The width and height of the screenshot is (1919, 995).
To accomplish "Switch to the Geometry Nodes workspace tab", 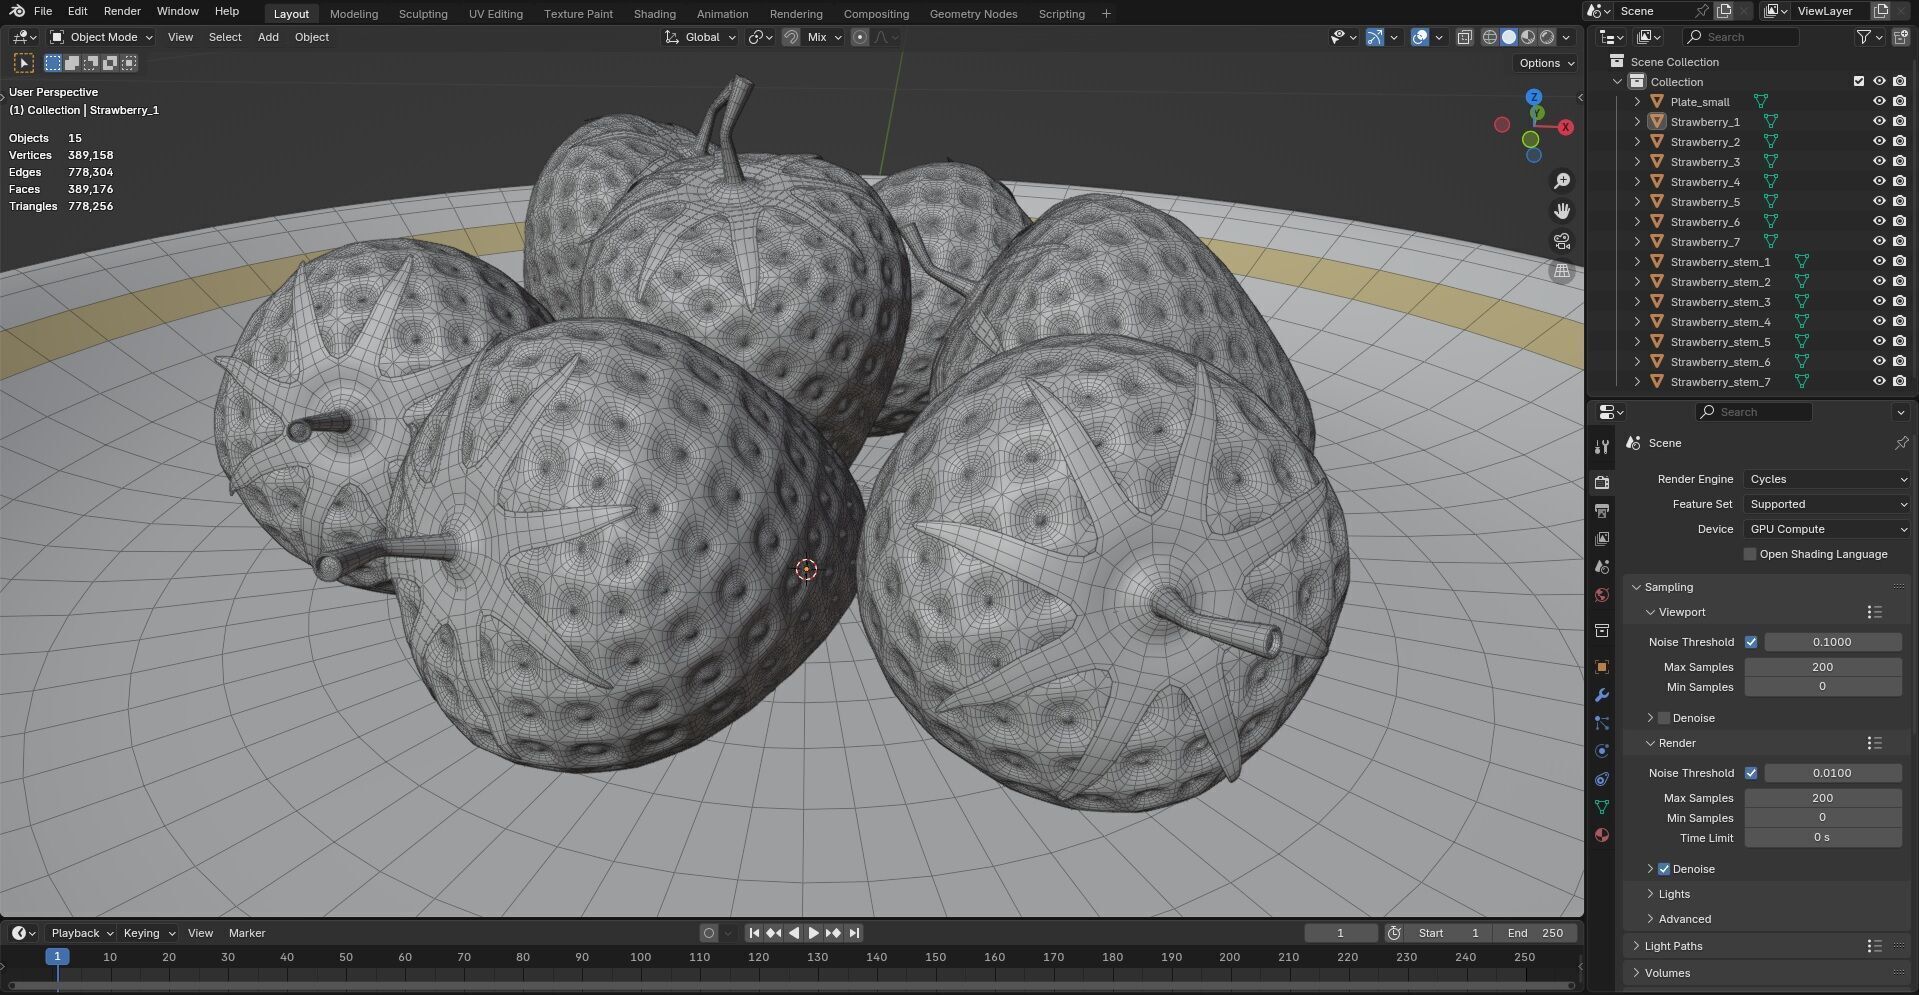I will [x=973, y=14].
